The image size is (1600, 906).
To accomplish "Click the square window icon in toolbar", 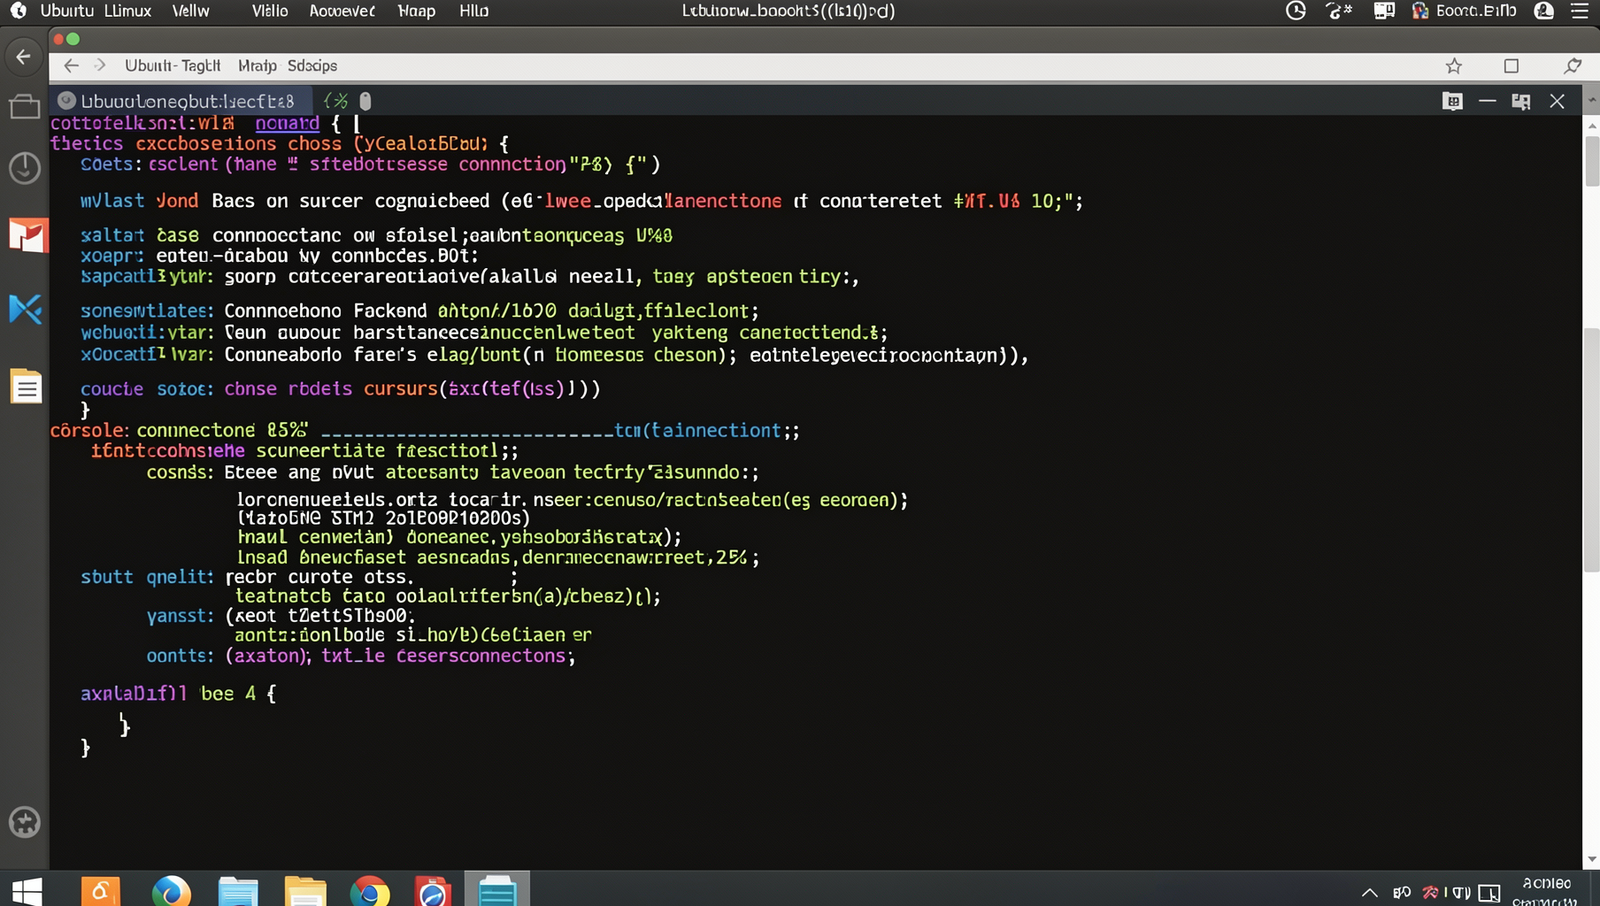I will point(1511,66).
